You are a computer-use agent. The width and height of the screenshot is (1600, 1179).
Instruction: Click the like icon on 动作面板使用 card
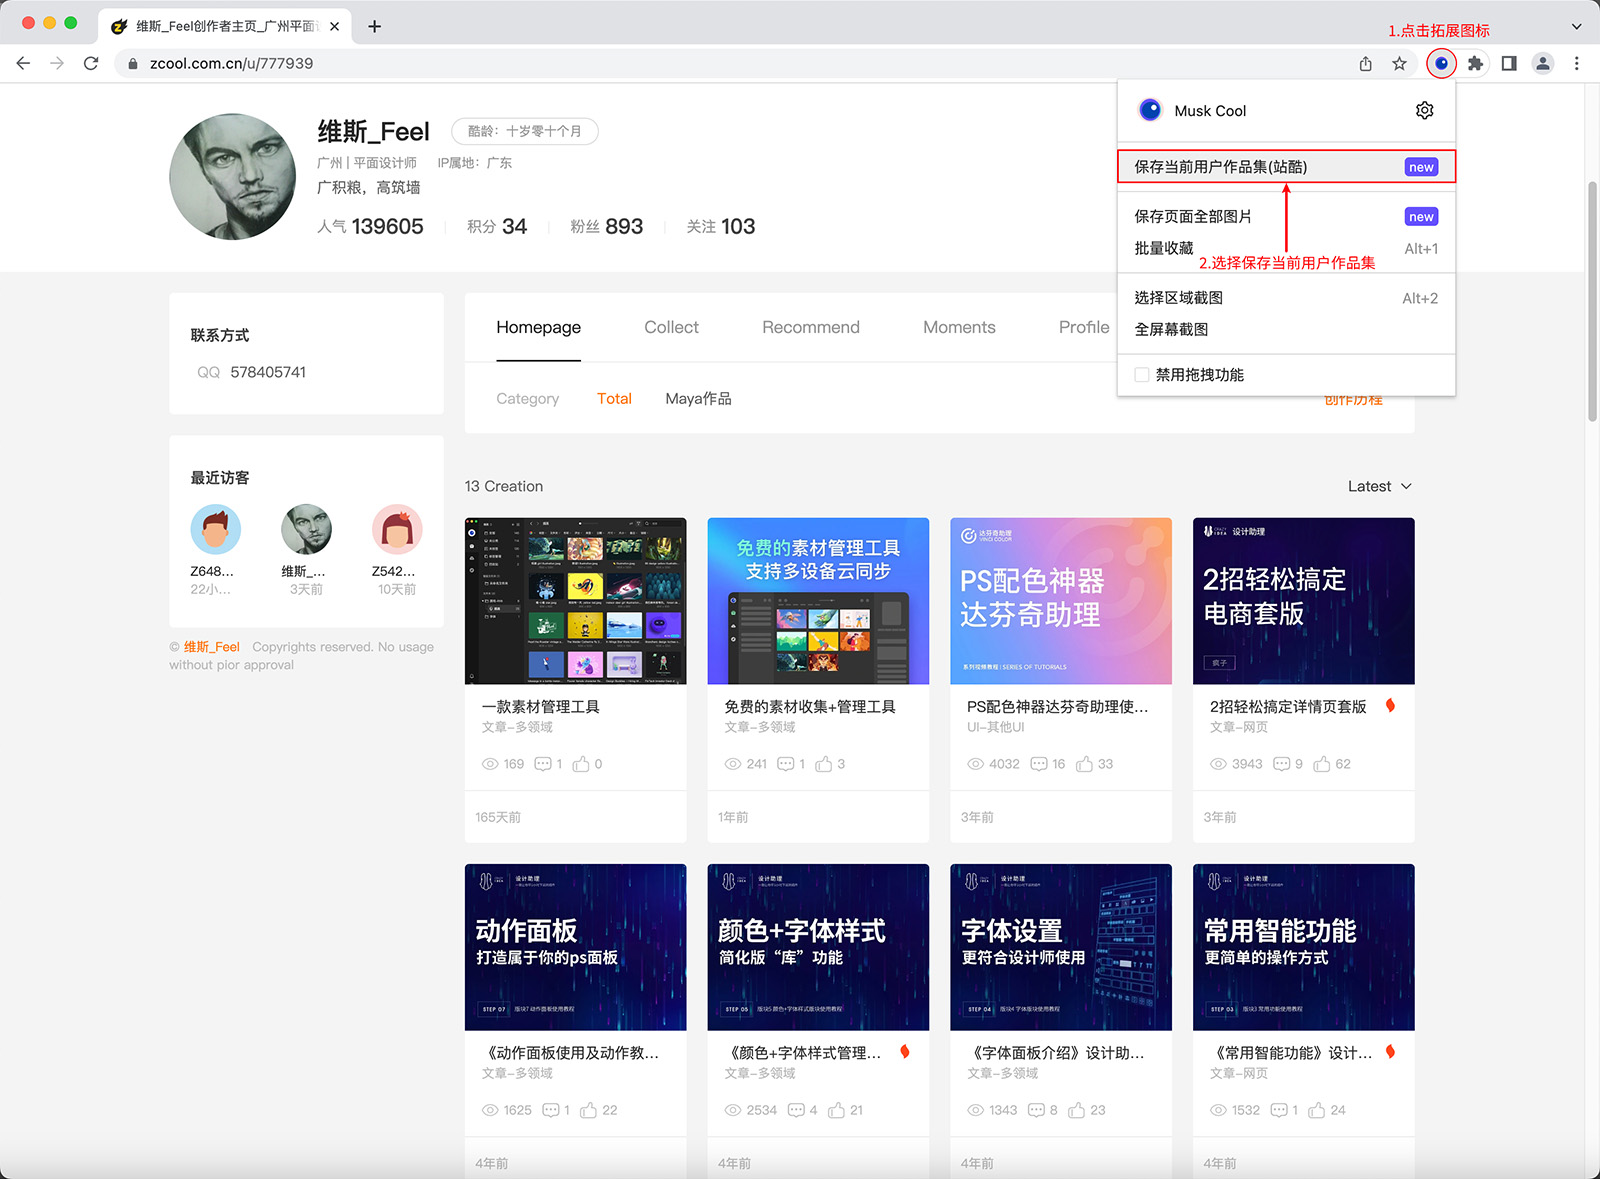click(x=588, y=1110)
